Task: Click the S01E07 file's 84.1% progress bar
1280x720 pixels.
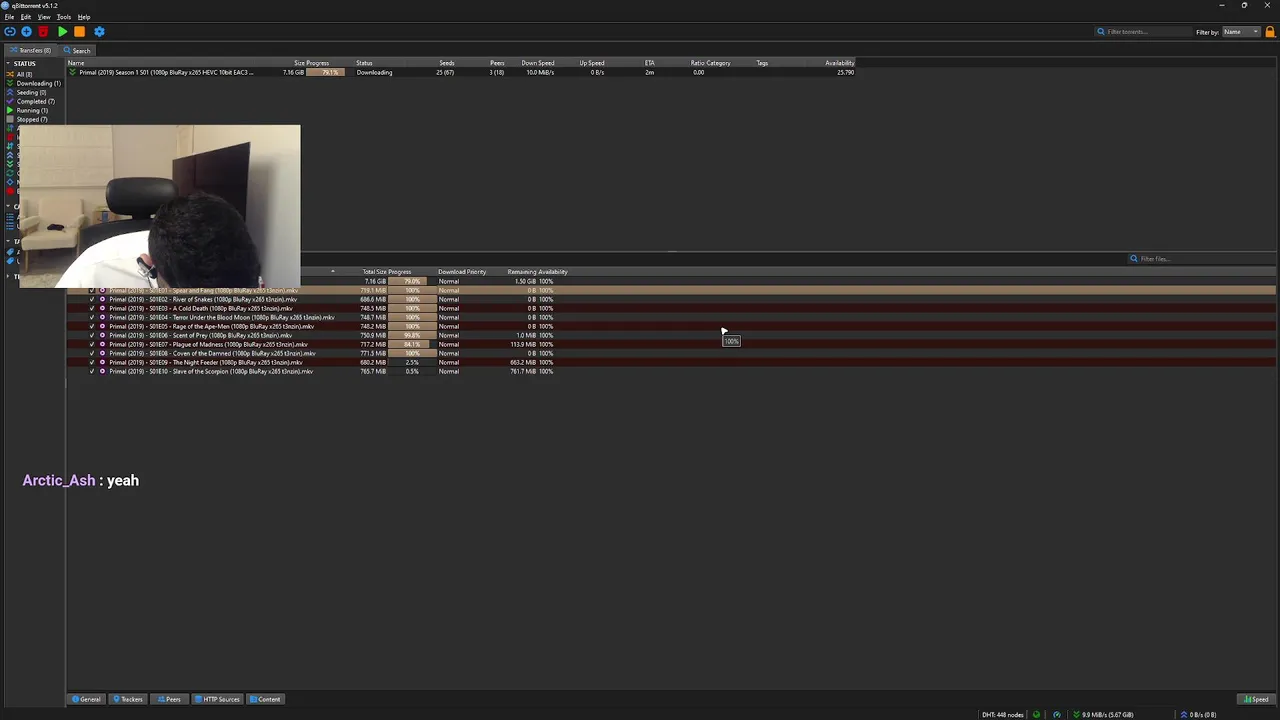Action: pos(412,345)
